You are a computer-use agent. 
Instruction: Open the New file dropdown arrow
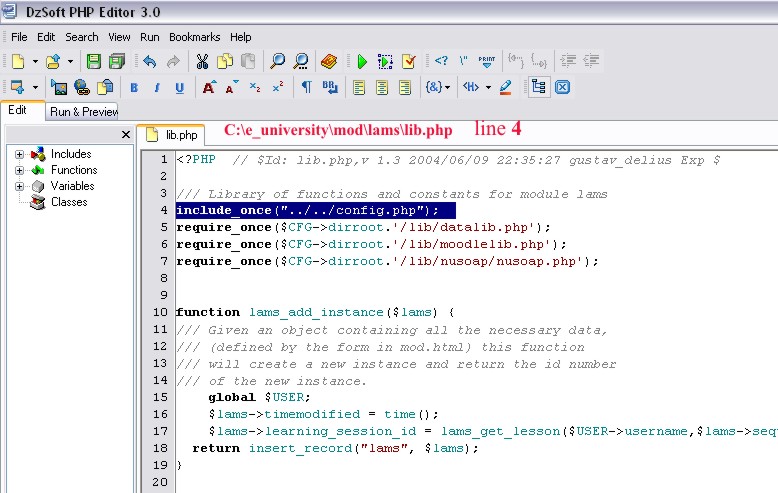(x=34, y=61)
